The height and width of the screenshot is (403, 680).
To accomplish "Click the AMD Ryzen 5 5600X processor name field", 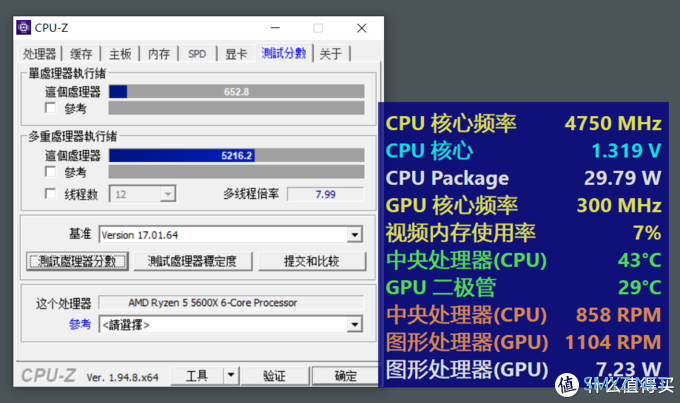I will coord(231,302).
